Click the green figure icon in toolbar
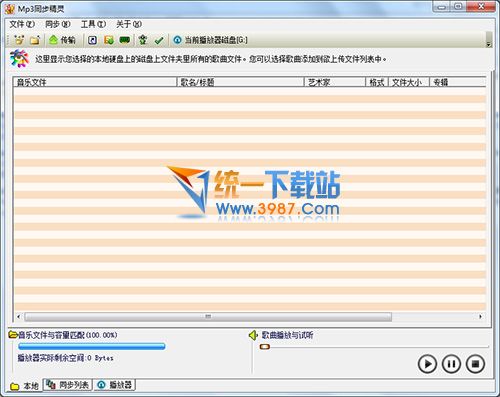Viewport: 500px width, 397px height. click(143, 40)
